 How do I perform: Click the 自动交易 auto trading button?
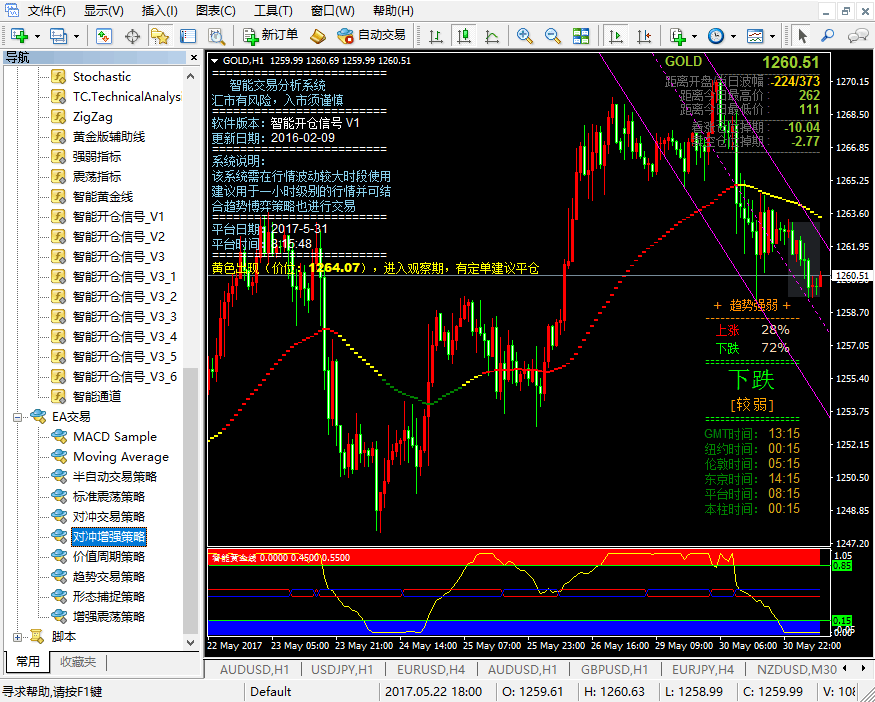coord(372,36)
